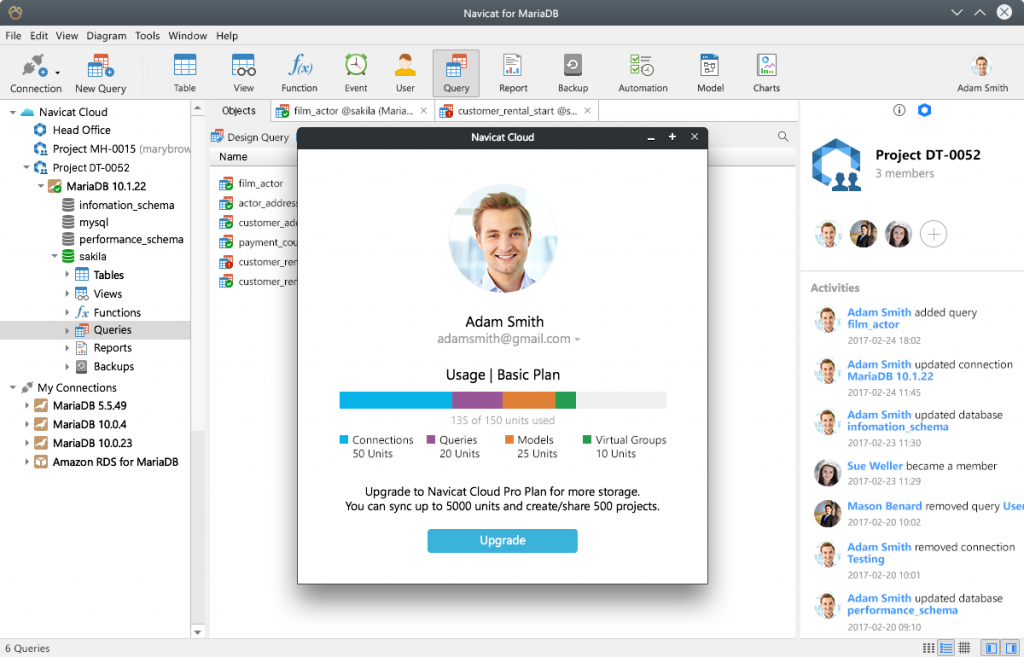Select the Query toolbar icon

(456, 72)
